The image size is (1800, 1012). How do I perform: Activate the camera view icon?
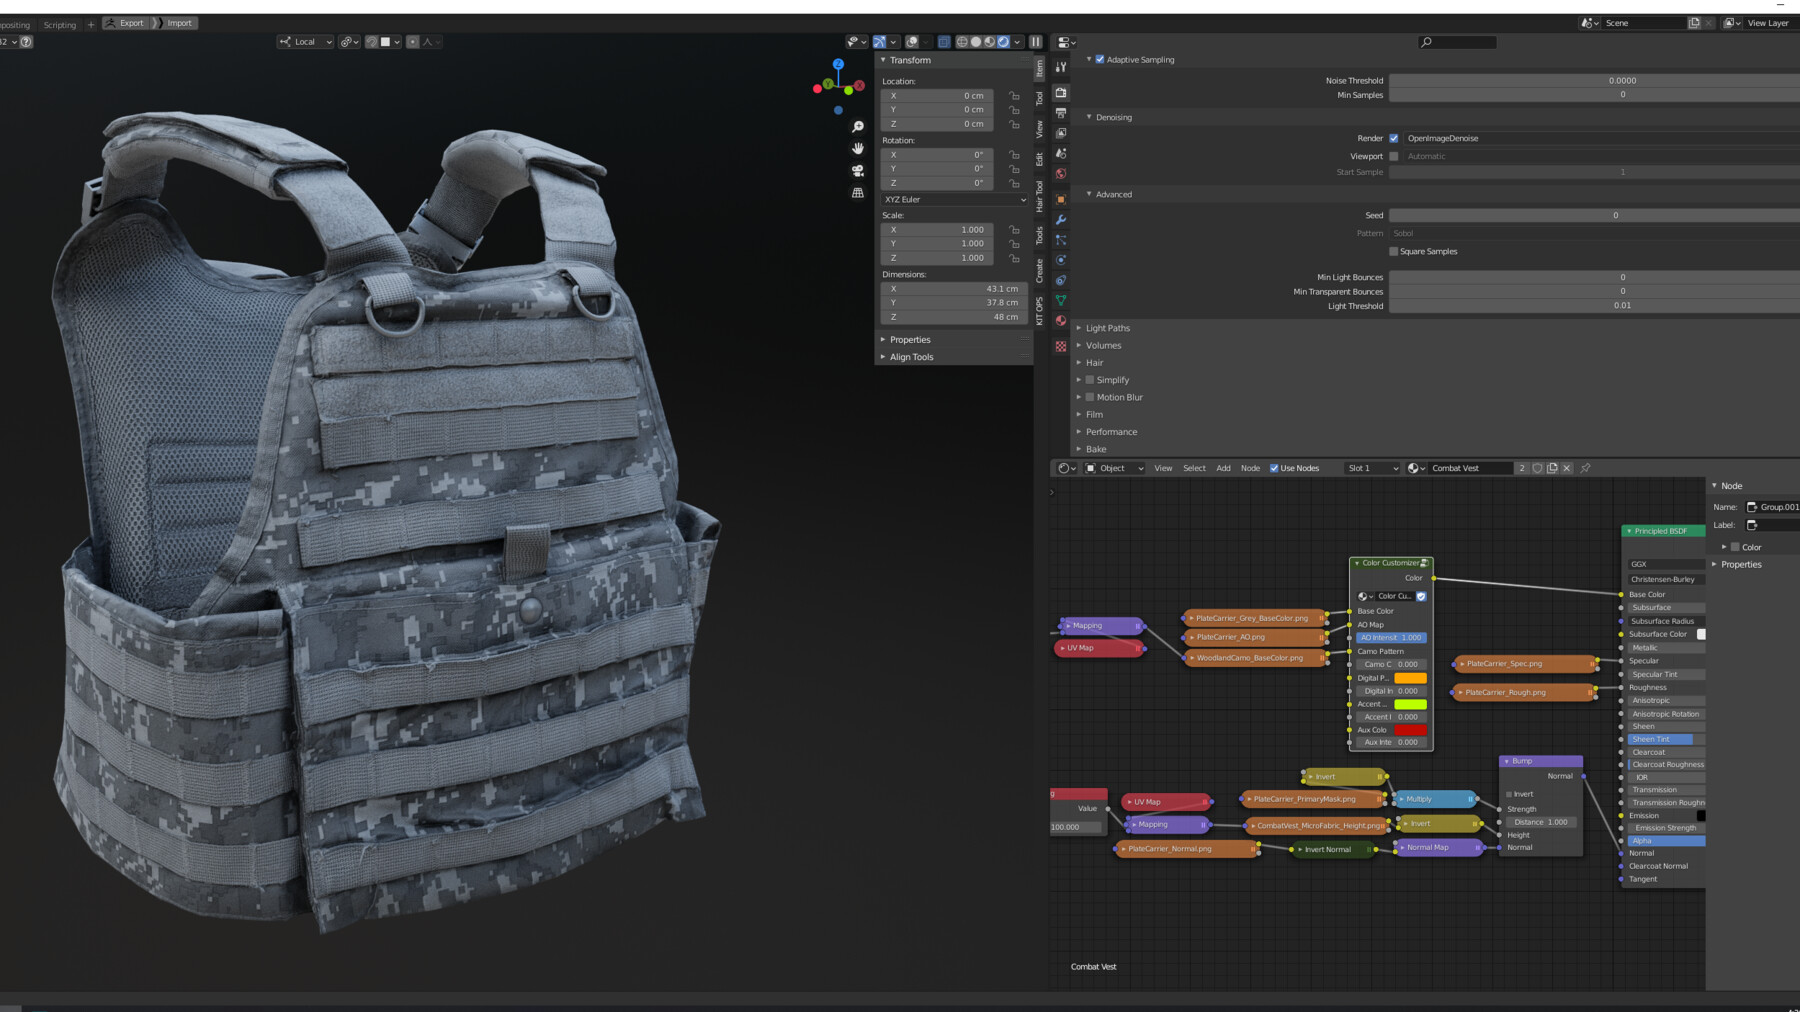(x=858, y=171)
